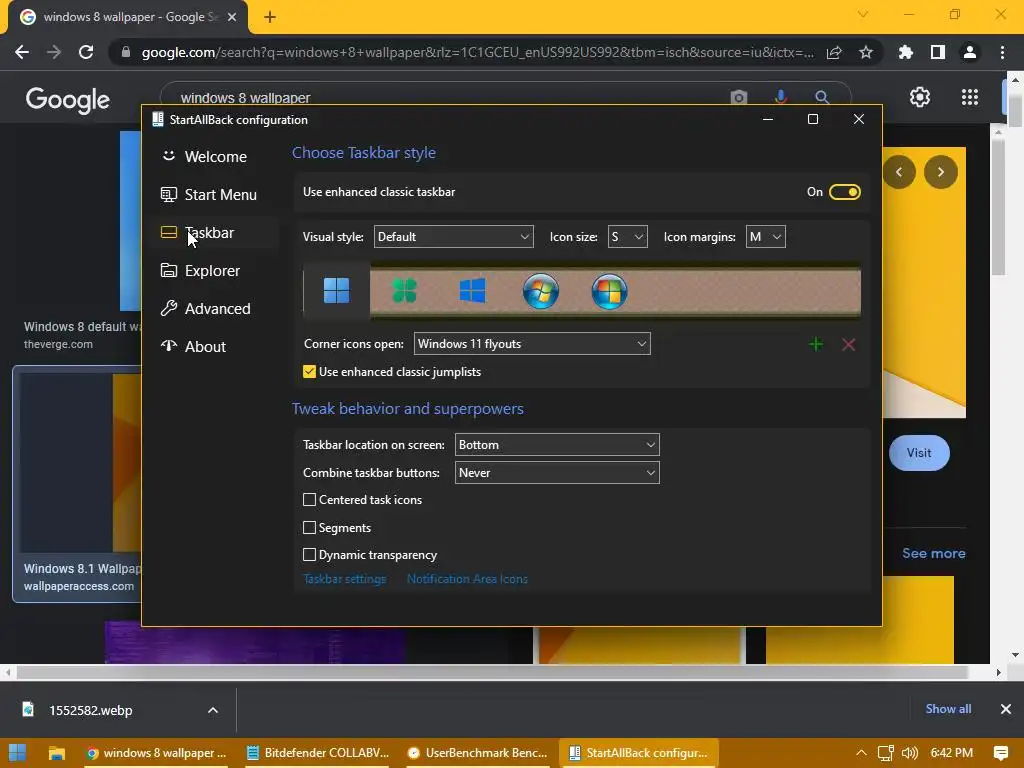
Task: Open Chrome side panel icon
Action: coord(938,52)
